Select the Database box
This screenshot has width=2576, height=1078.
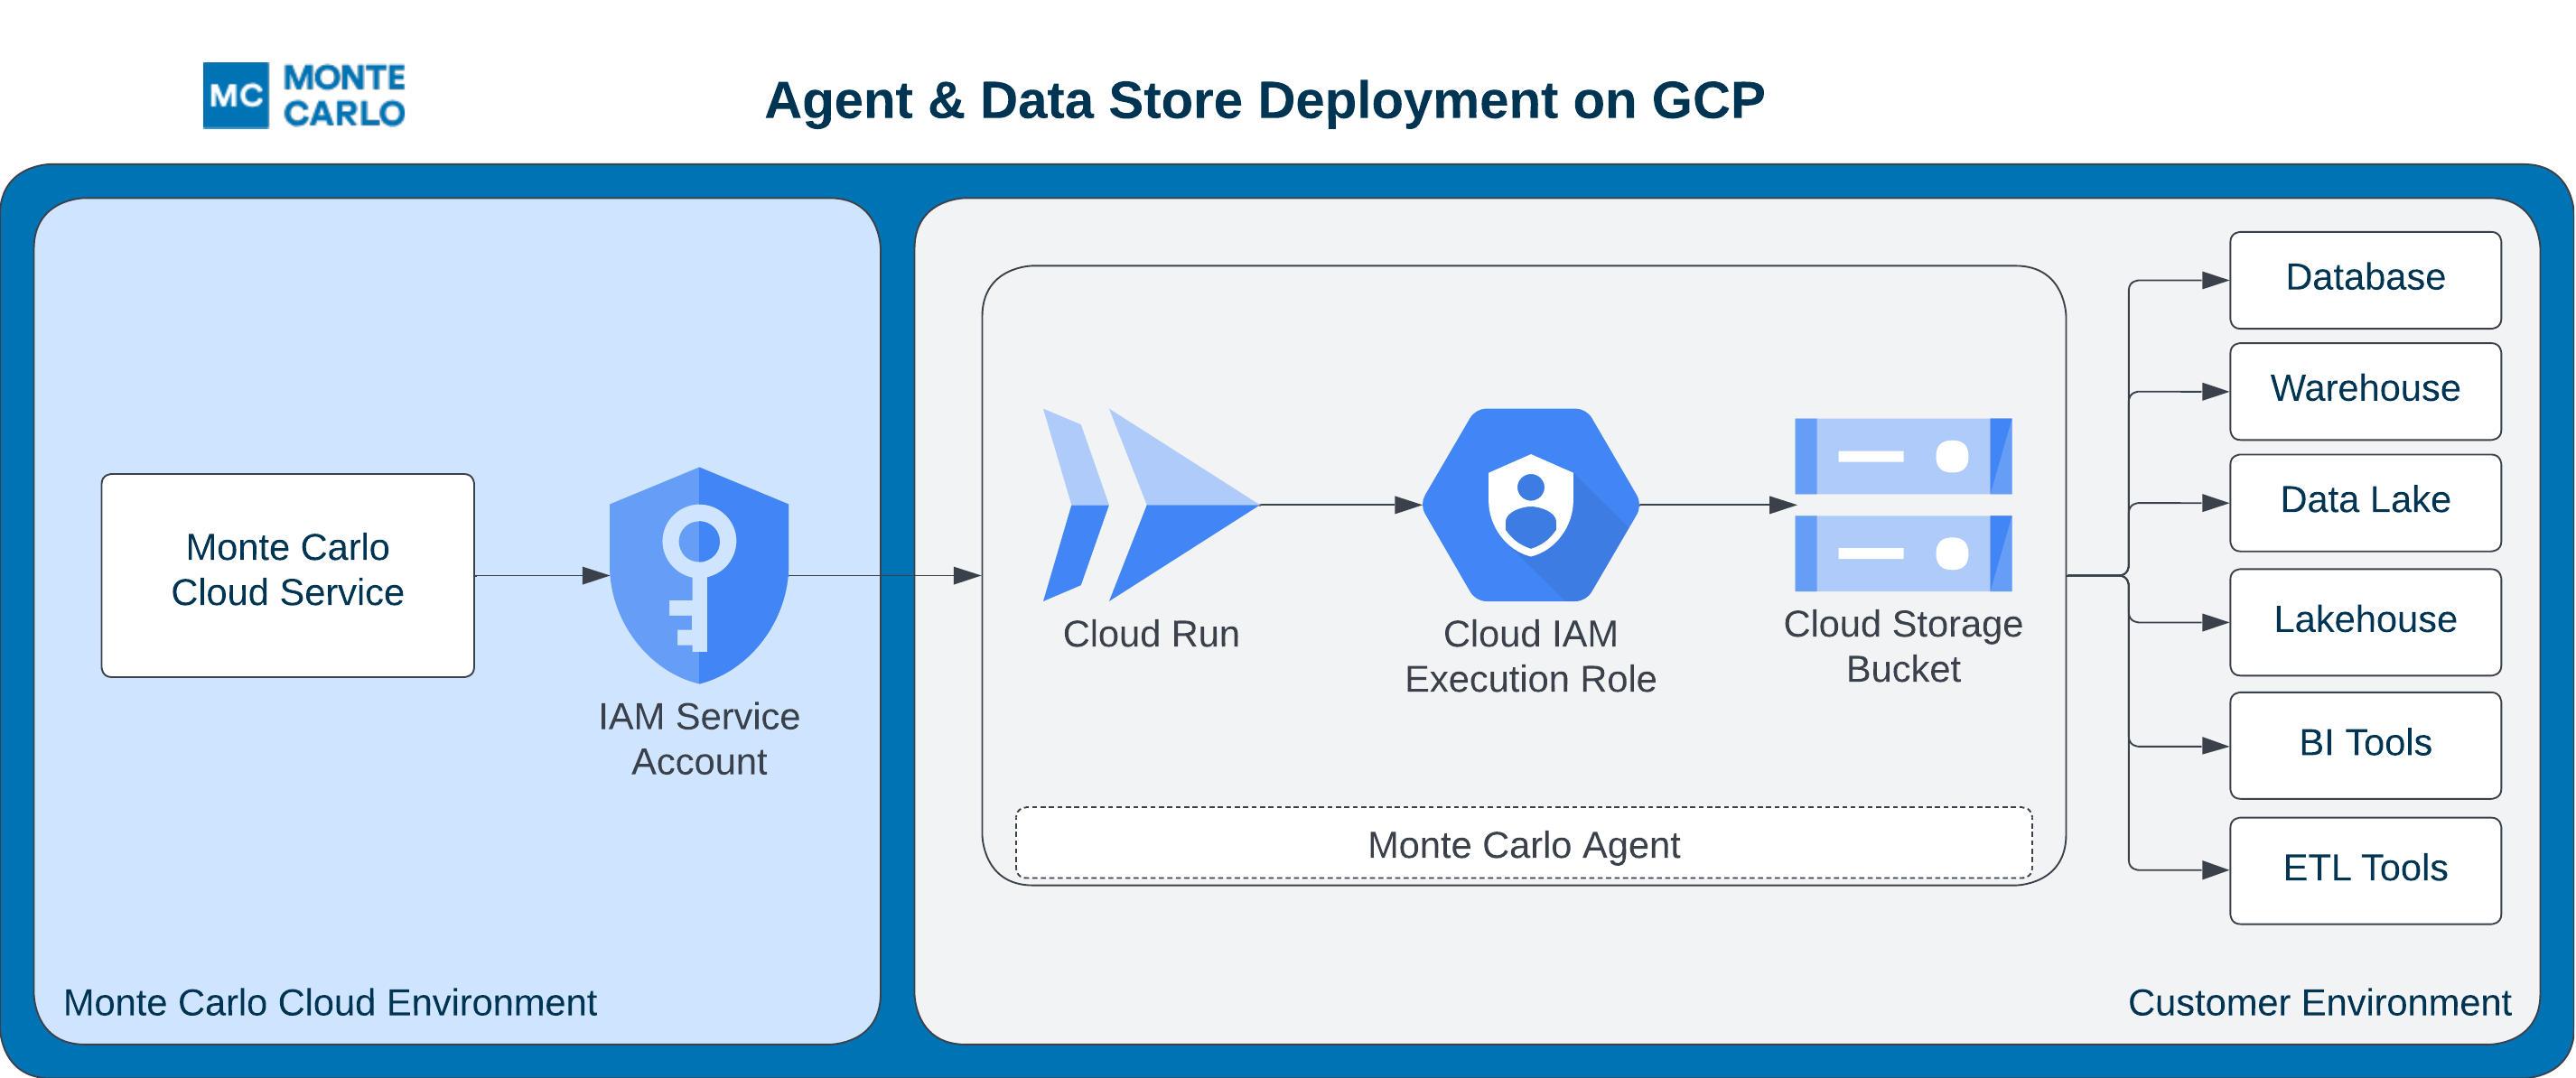(2365, 279)
